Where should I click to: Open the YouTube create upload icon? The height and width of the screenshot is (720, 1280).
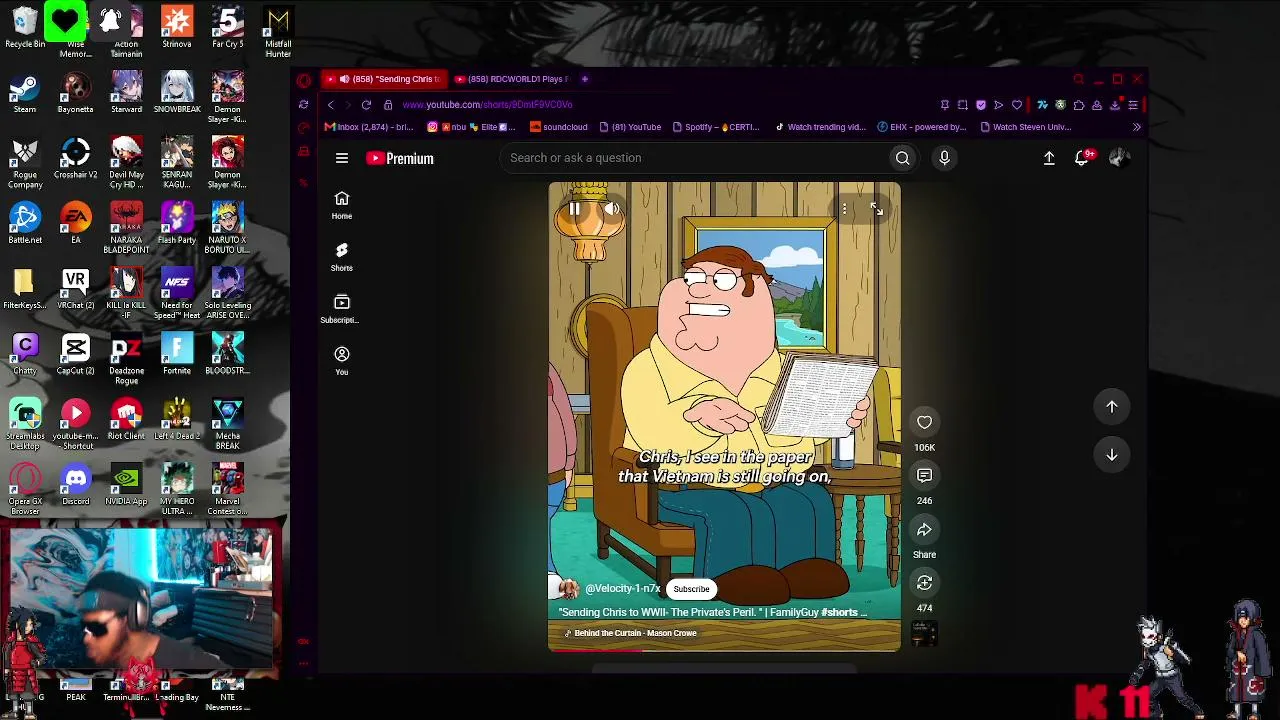pos(1049,158)
